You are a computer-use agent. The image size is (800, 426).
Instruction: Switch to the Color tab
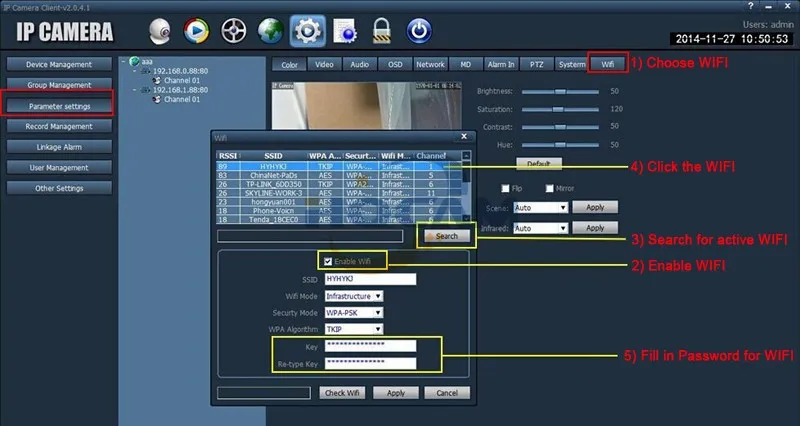tap(289, 65)
